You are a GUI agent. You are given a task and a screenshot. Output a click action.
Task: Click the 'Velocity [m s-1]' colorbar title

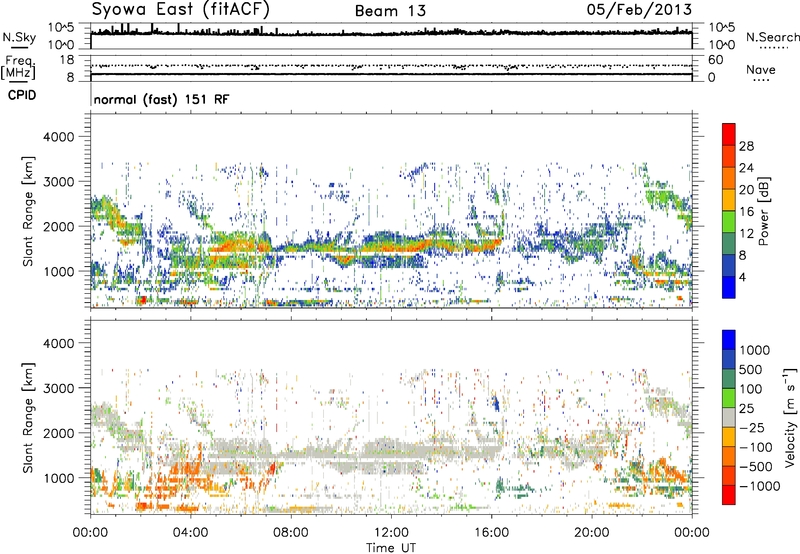(x=790, y=417)
